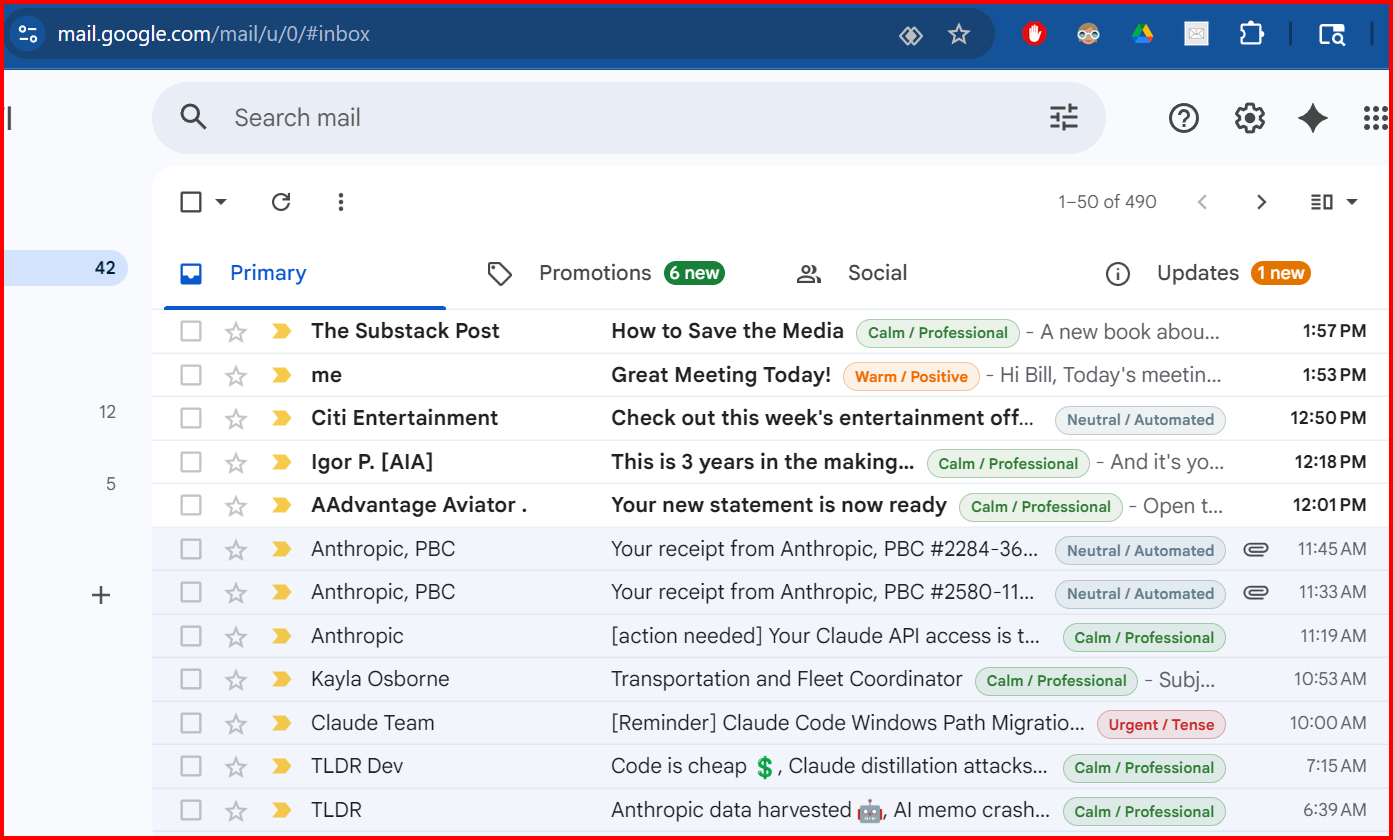
Task: Click the site information icon in address bar
Action: 28,34
